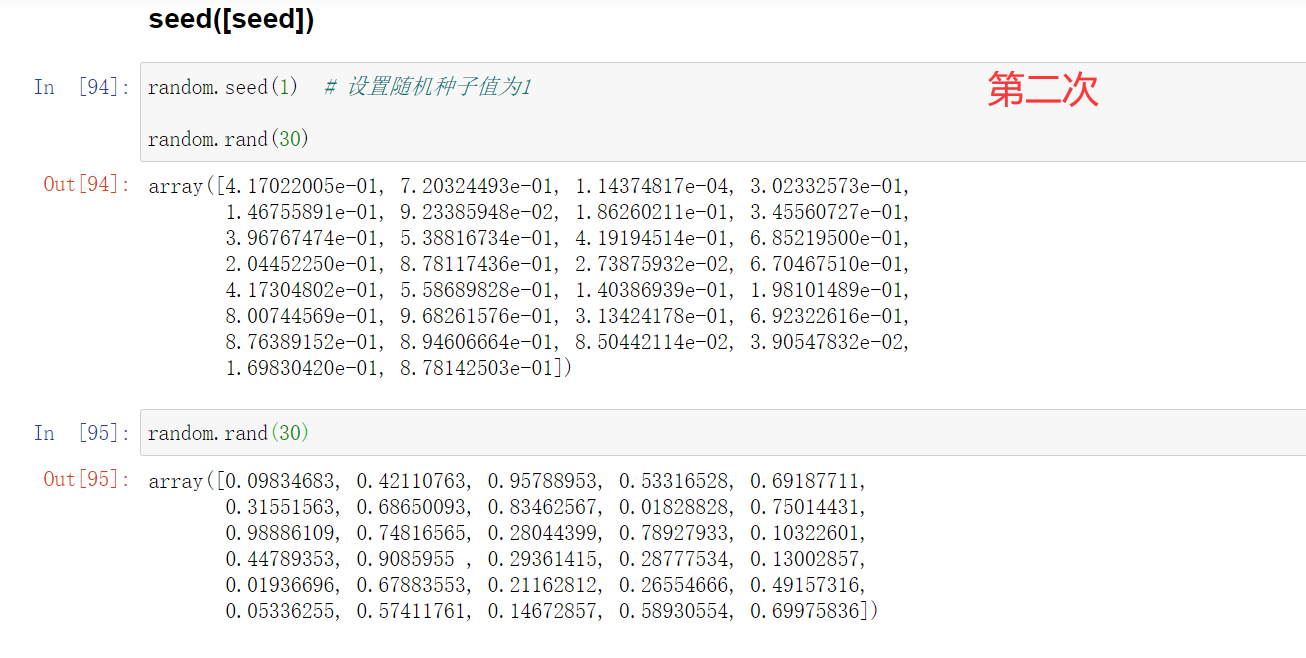The image size is (1306, 658).
Task: Click value 6.92322616e-01
Action: 827,316
